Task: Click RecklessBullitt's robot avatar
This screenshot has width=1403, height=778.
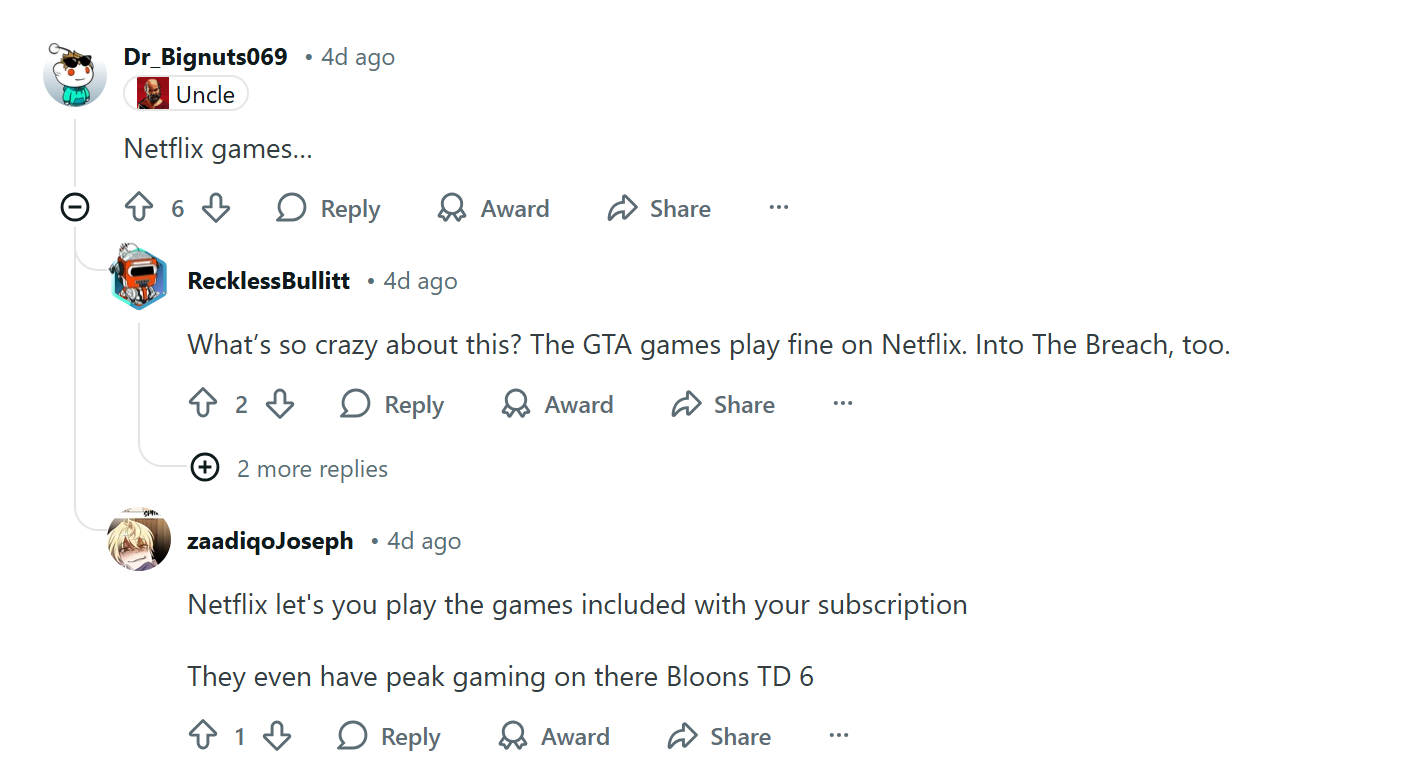Action: 139,278
